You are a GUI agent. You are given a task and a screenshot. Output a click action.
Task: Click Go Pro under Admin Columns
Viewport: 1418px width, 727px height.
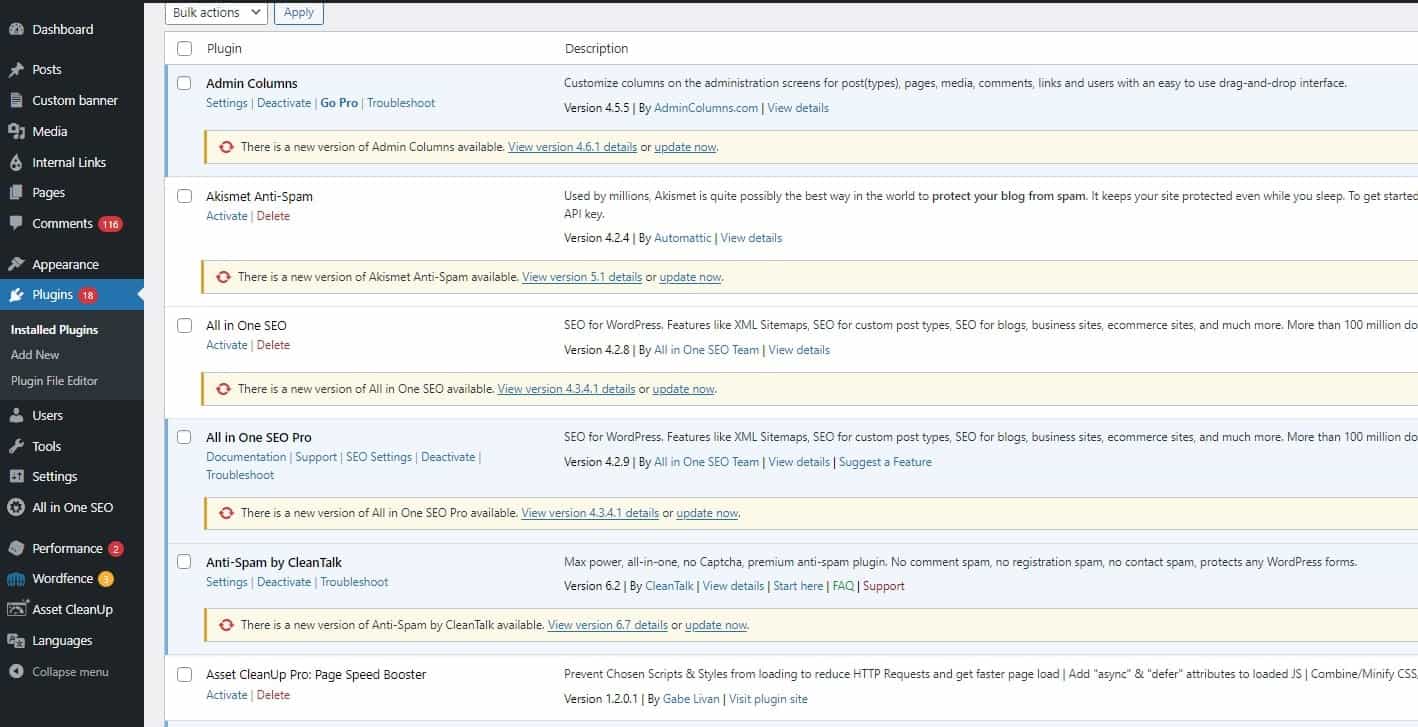click(339, 103)
